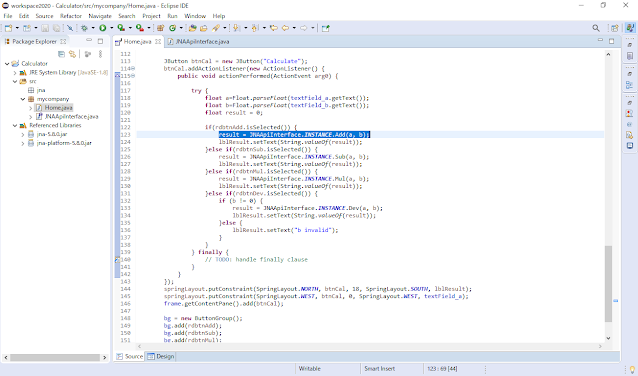This screenshot has width=638, height=376.
Task: Click the Open Task folder icon
Action: 203,28
